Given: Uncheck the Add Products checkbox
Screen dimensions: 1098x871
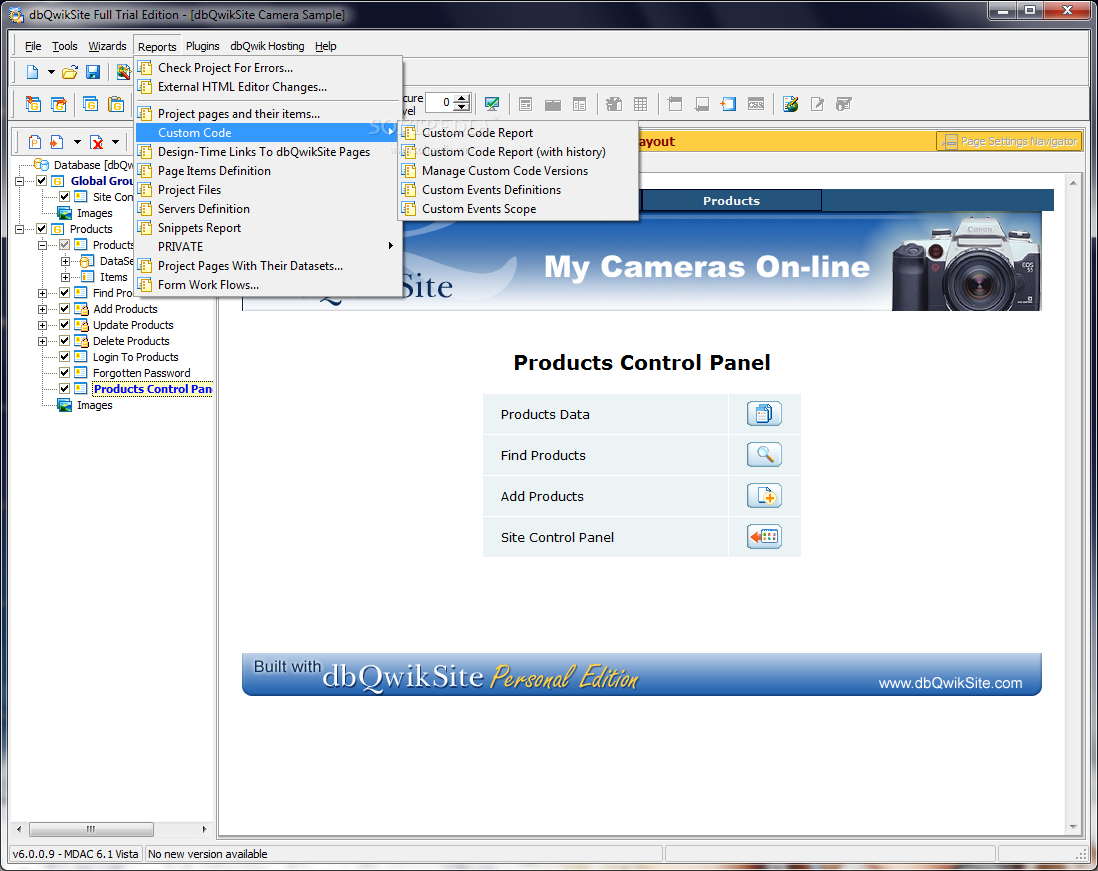Looking at the screenshot, I should 64,309.
